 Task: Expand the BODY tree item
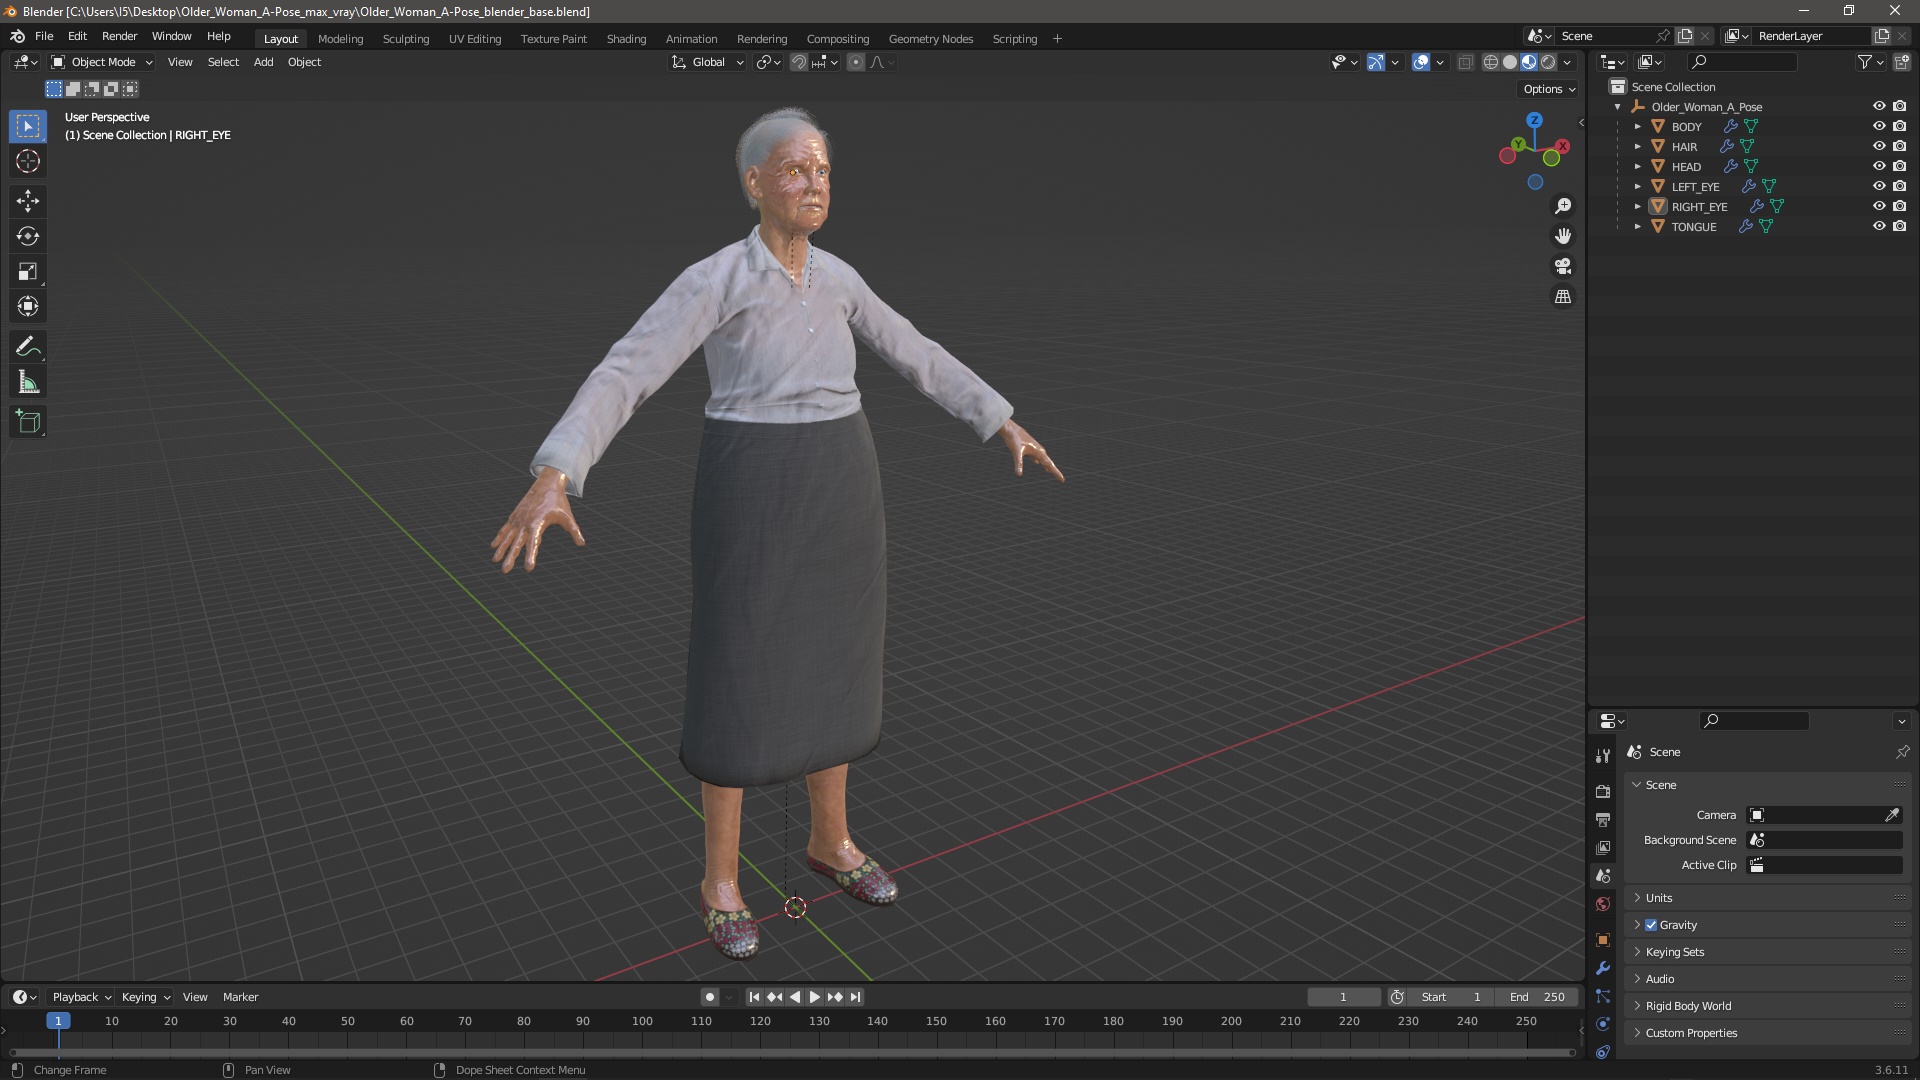click(x=1637, y=126)
